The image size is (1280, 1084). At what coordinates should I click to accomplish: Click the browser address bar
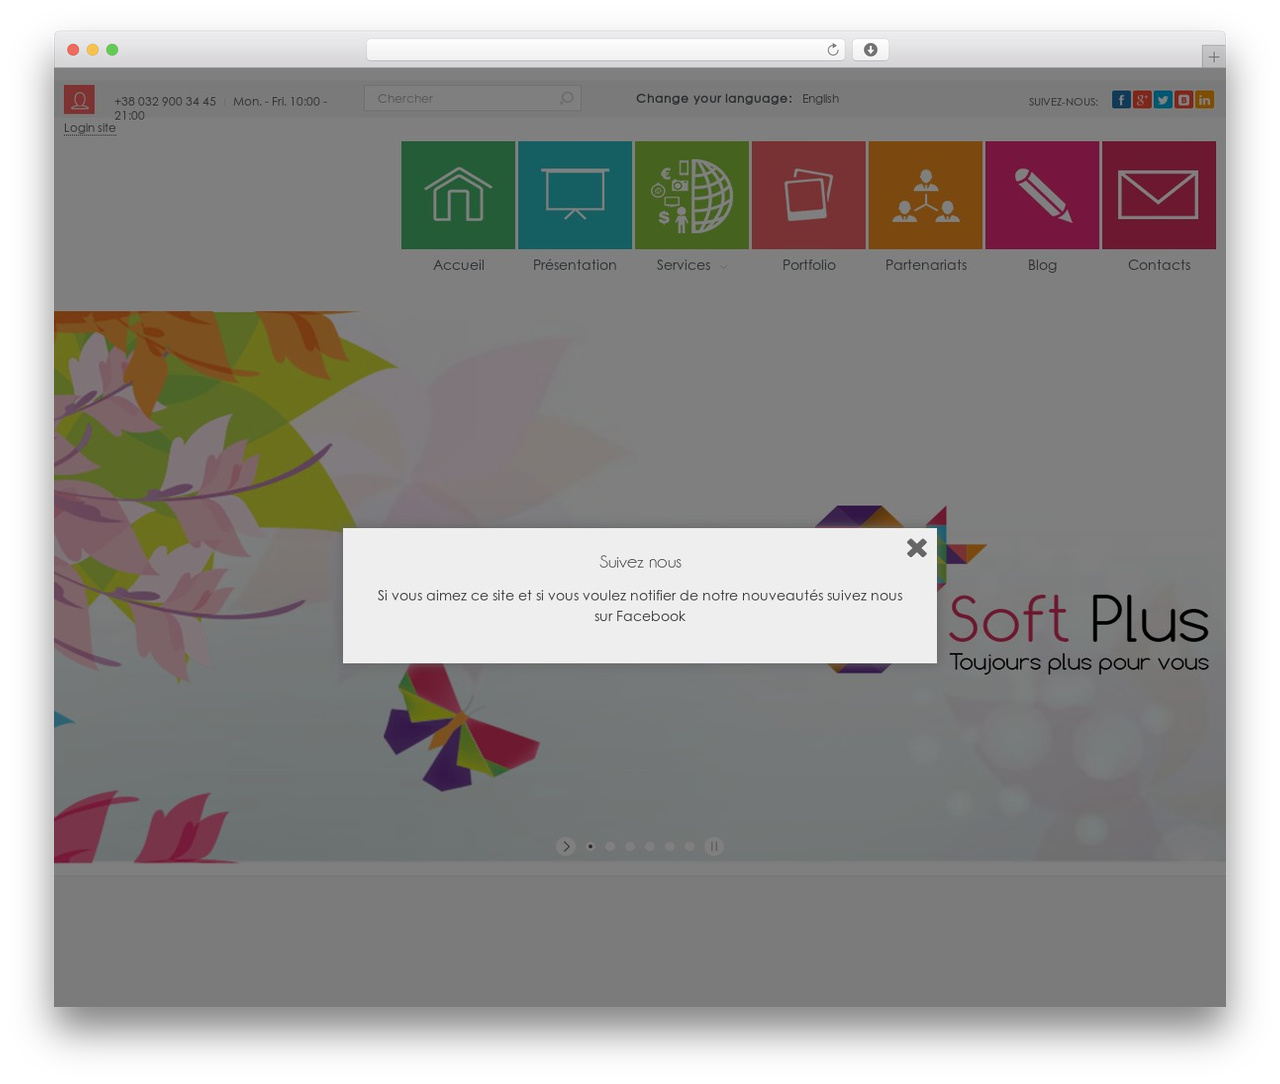pyautogui.click(x=605, y=50)
